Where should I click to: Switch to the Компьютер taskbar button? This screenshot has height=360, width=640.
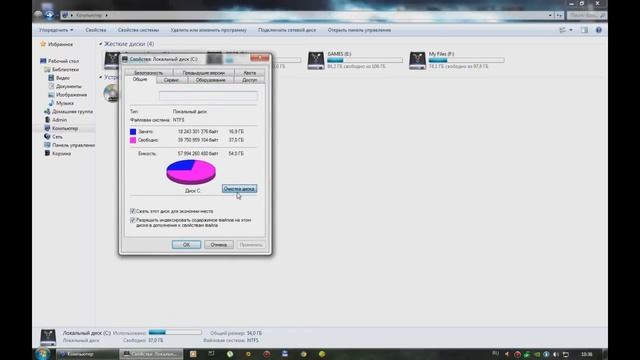click(x=87, y=354)
